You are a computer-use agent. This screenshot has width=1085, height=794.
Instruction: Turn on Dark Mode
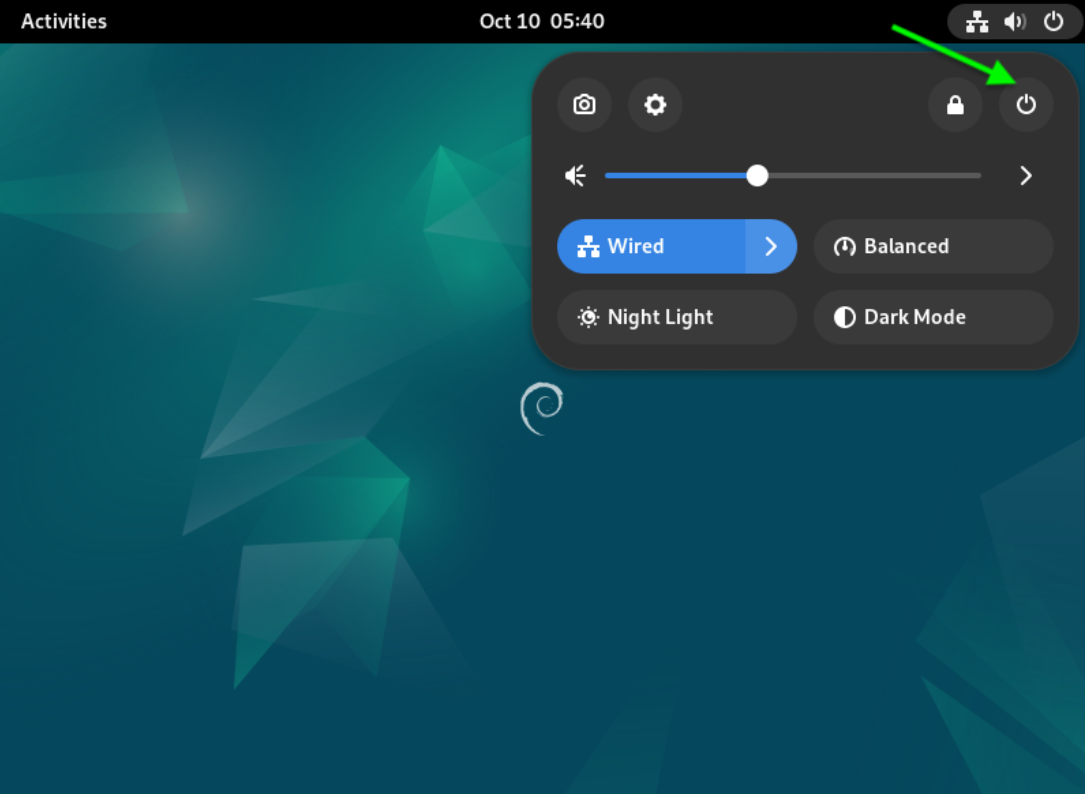coord(933,317)
